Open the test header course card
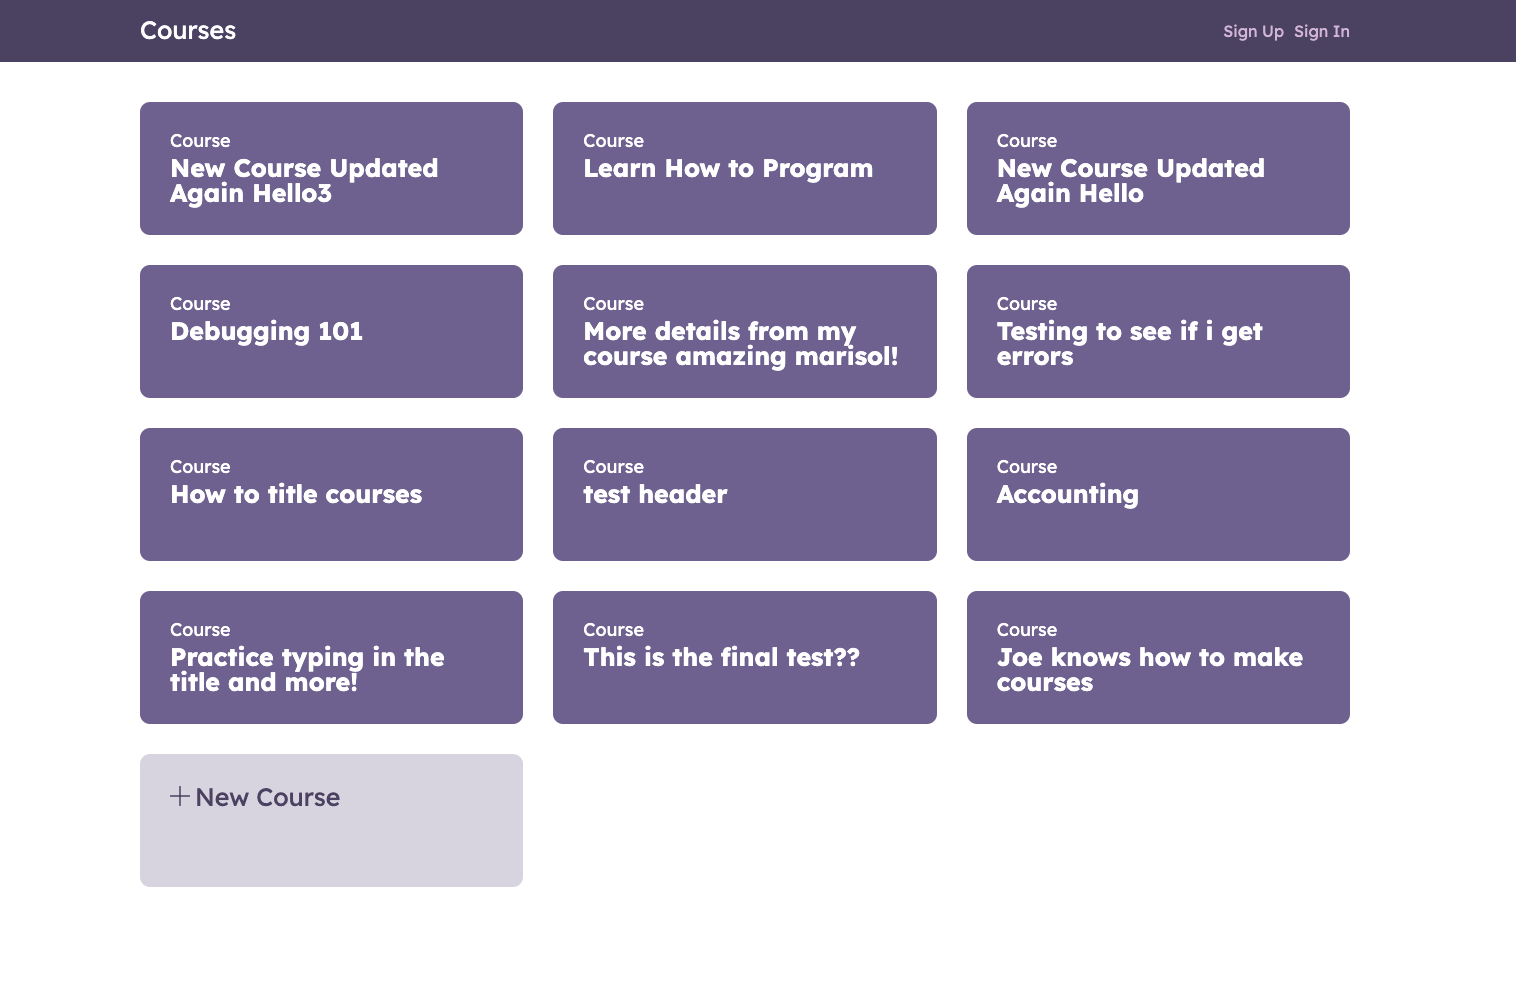This screenshot has height=998, width=1516. click(x=744, y=494)
